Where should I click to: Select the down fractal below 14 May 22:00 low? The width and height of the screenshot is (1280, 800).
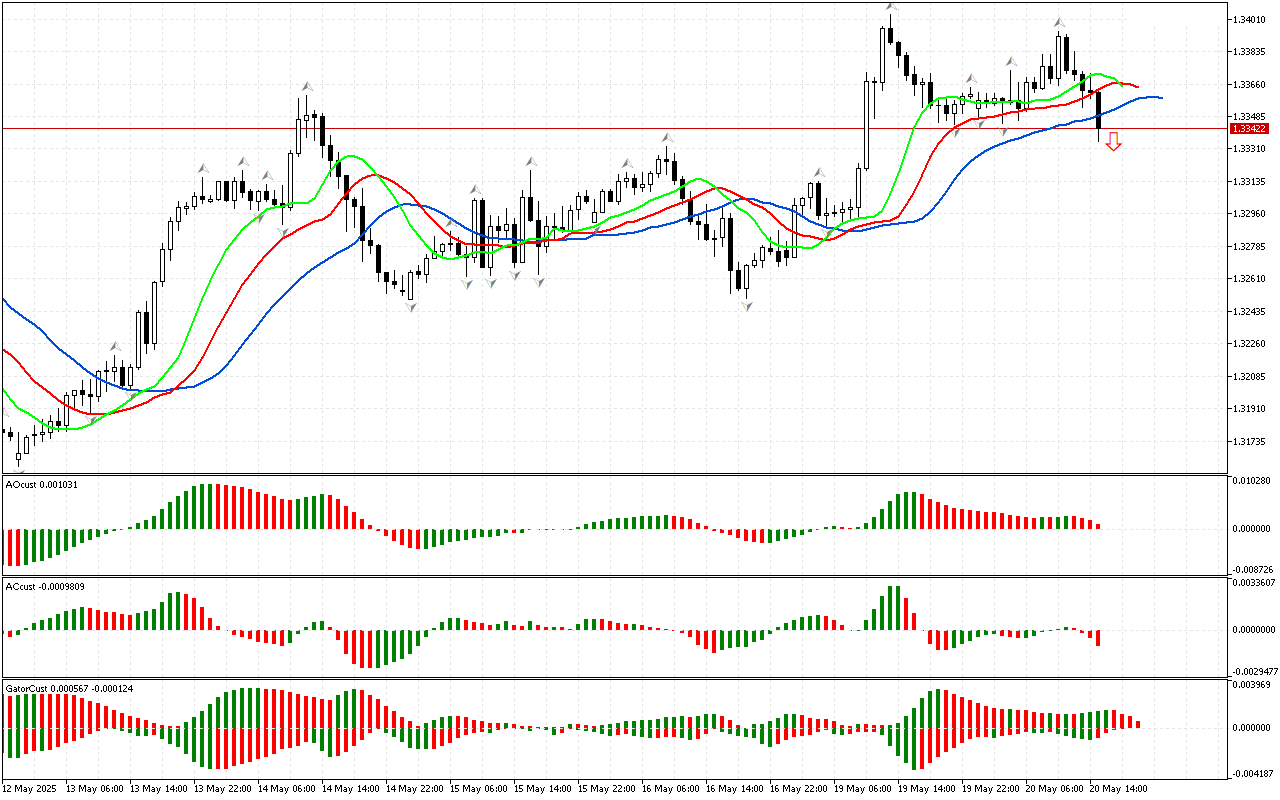pyautogui.click(x=411, y=307)
